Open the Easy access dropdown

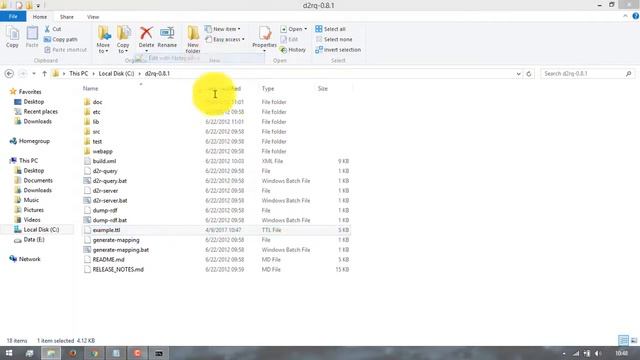point(225,39)
